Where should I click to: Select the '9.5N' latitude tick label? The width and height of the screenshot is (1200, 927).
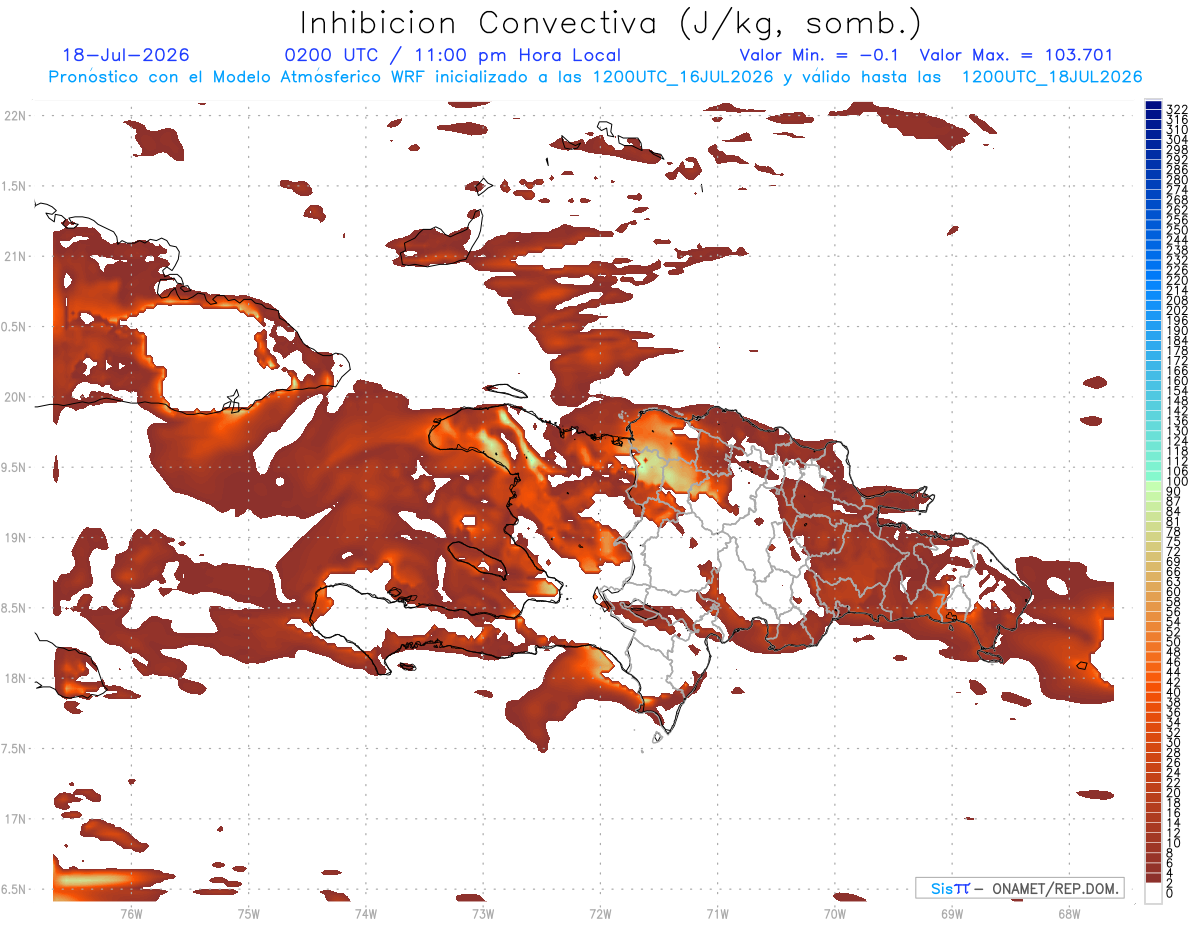[x=15, y=467]
